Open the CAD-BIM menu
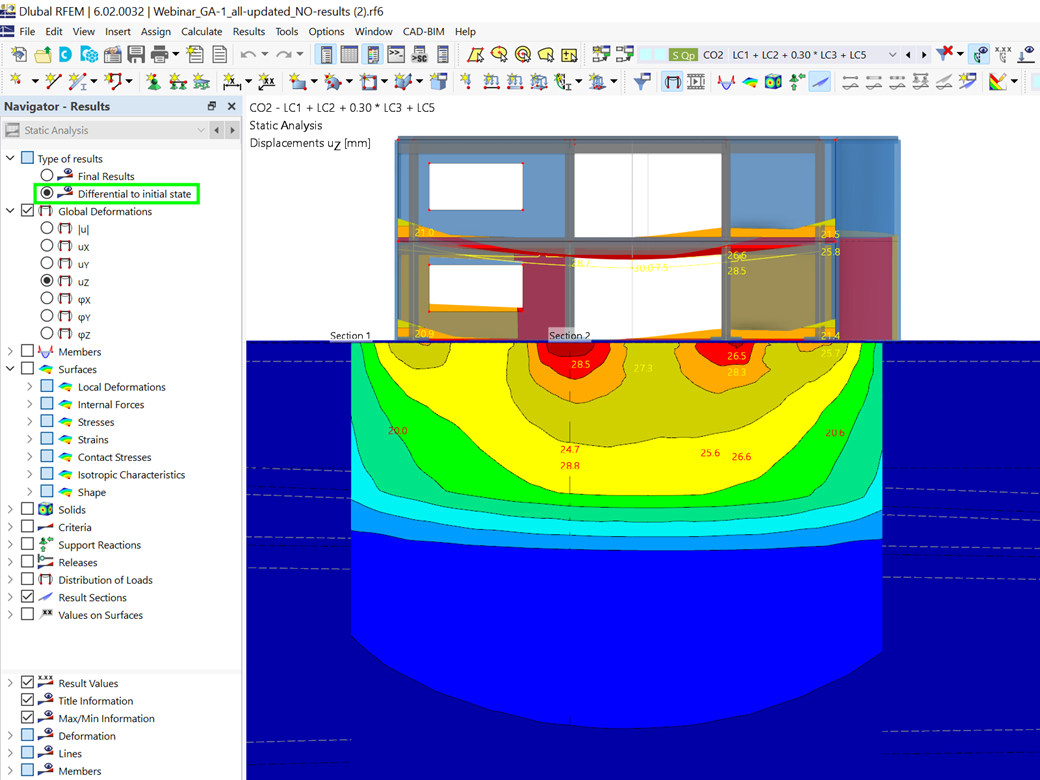Screen dimensions: 1040x780 (x=423, y=31)
